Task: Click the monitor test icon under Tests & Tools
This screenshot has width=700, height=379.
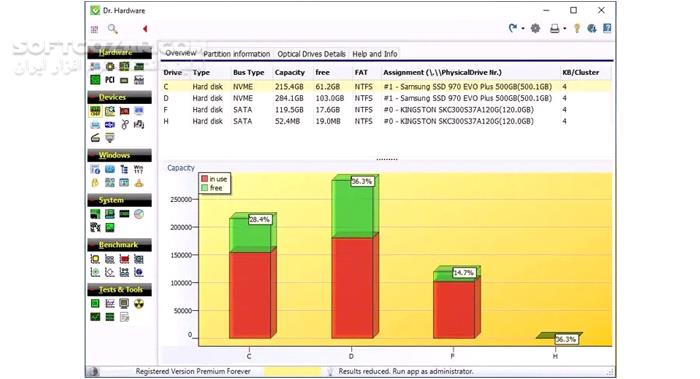Action: click(x=125, y=304)
